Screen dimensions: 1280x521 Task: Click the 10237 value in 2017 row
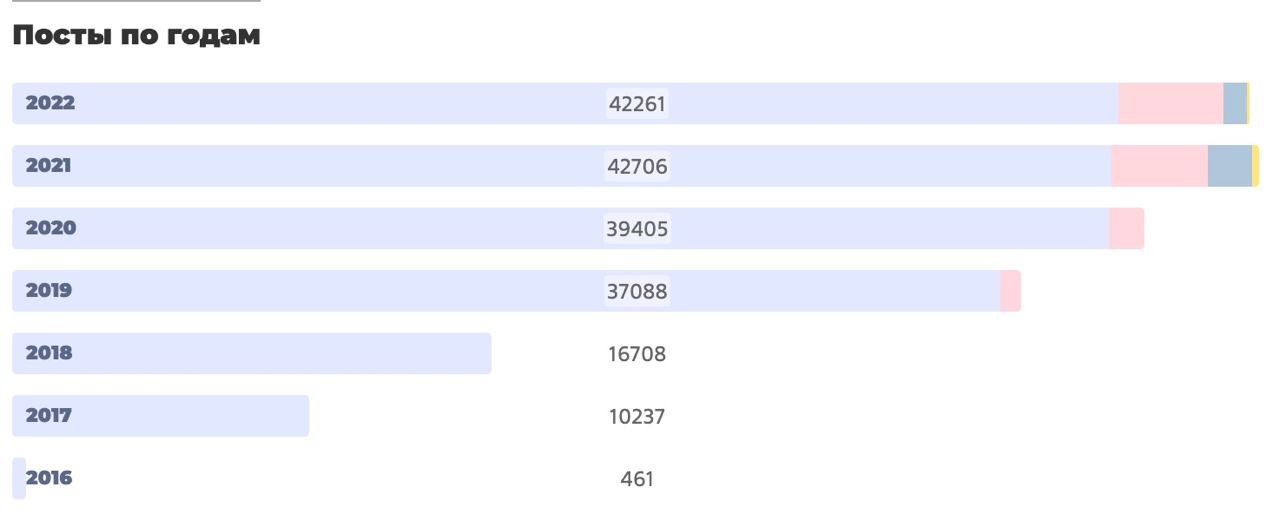[x=637, y=416]
